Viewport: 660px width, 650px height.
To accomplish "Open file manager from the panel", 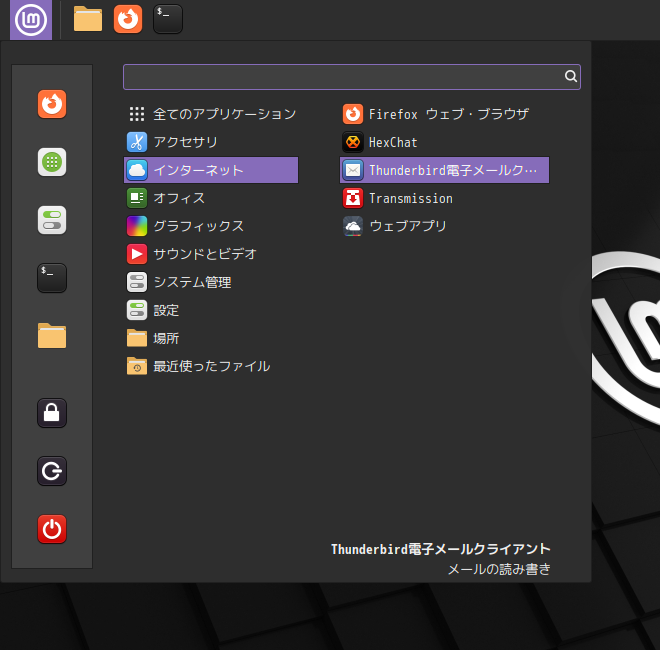I will click(88, 19).
